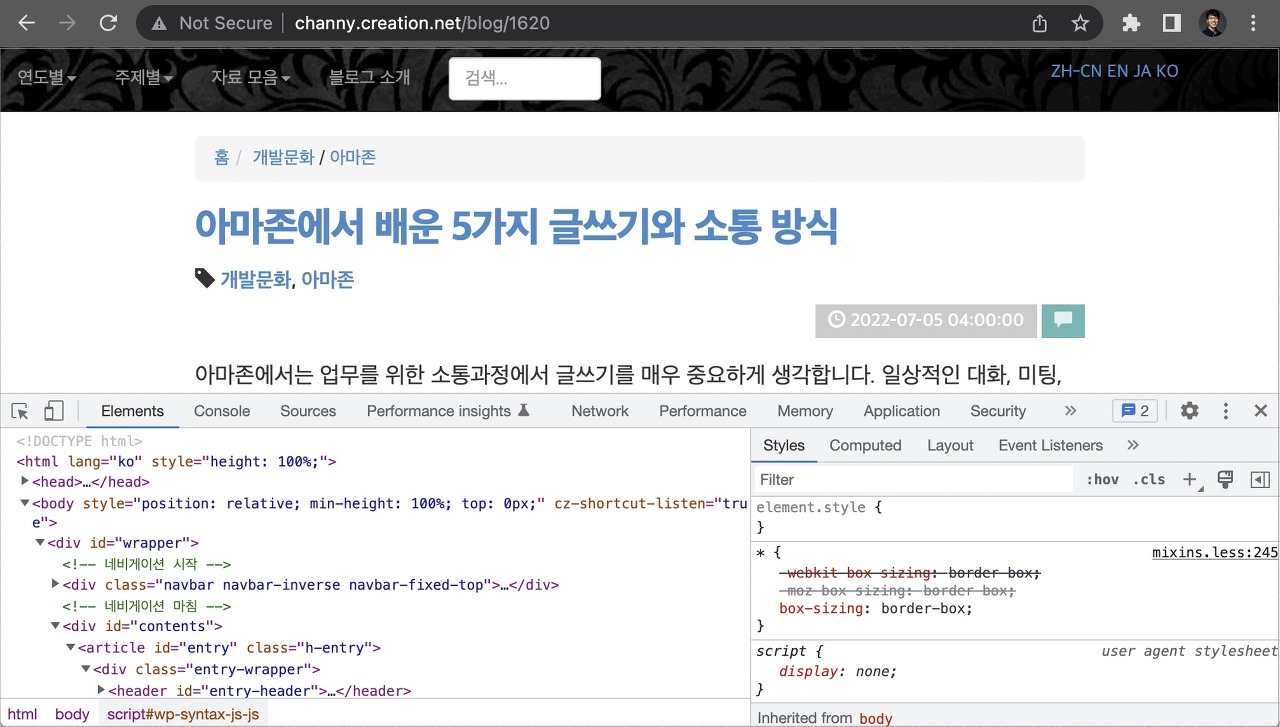Open the 자료 모음 navigation dropdown
The width and height of the screenshot is (1280, 727).
click(x=251, y=77)
